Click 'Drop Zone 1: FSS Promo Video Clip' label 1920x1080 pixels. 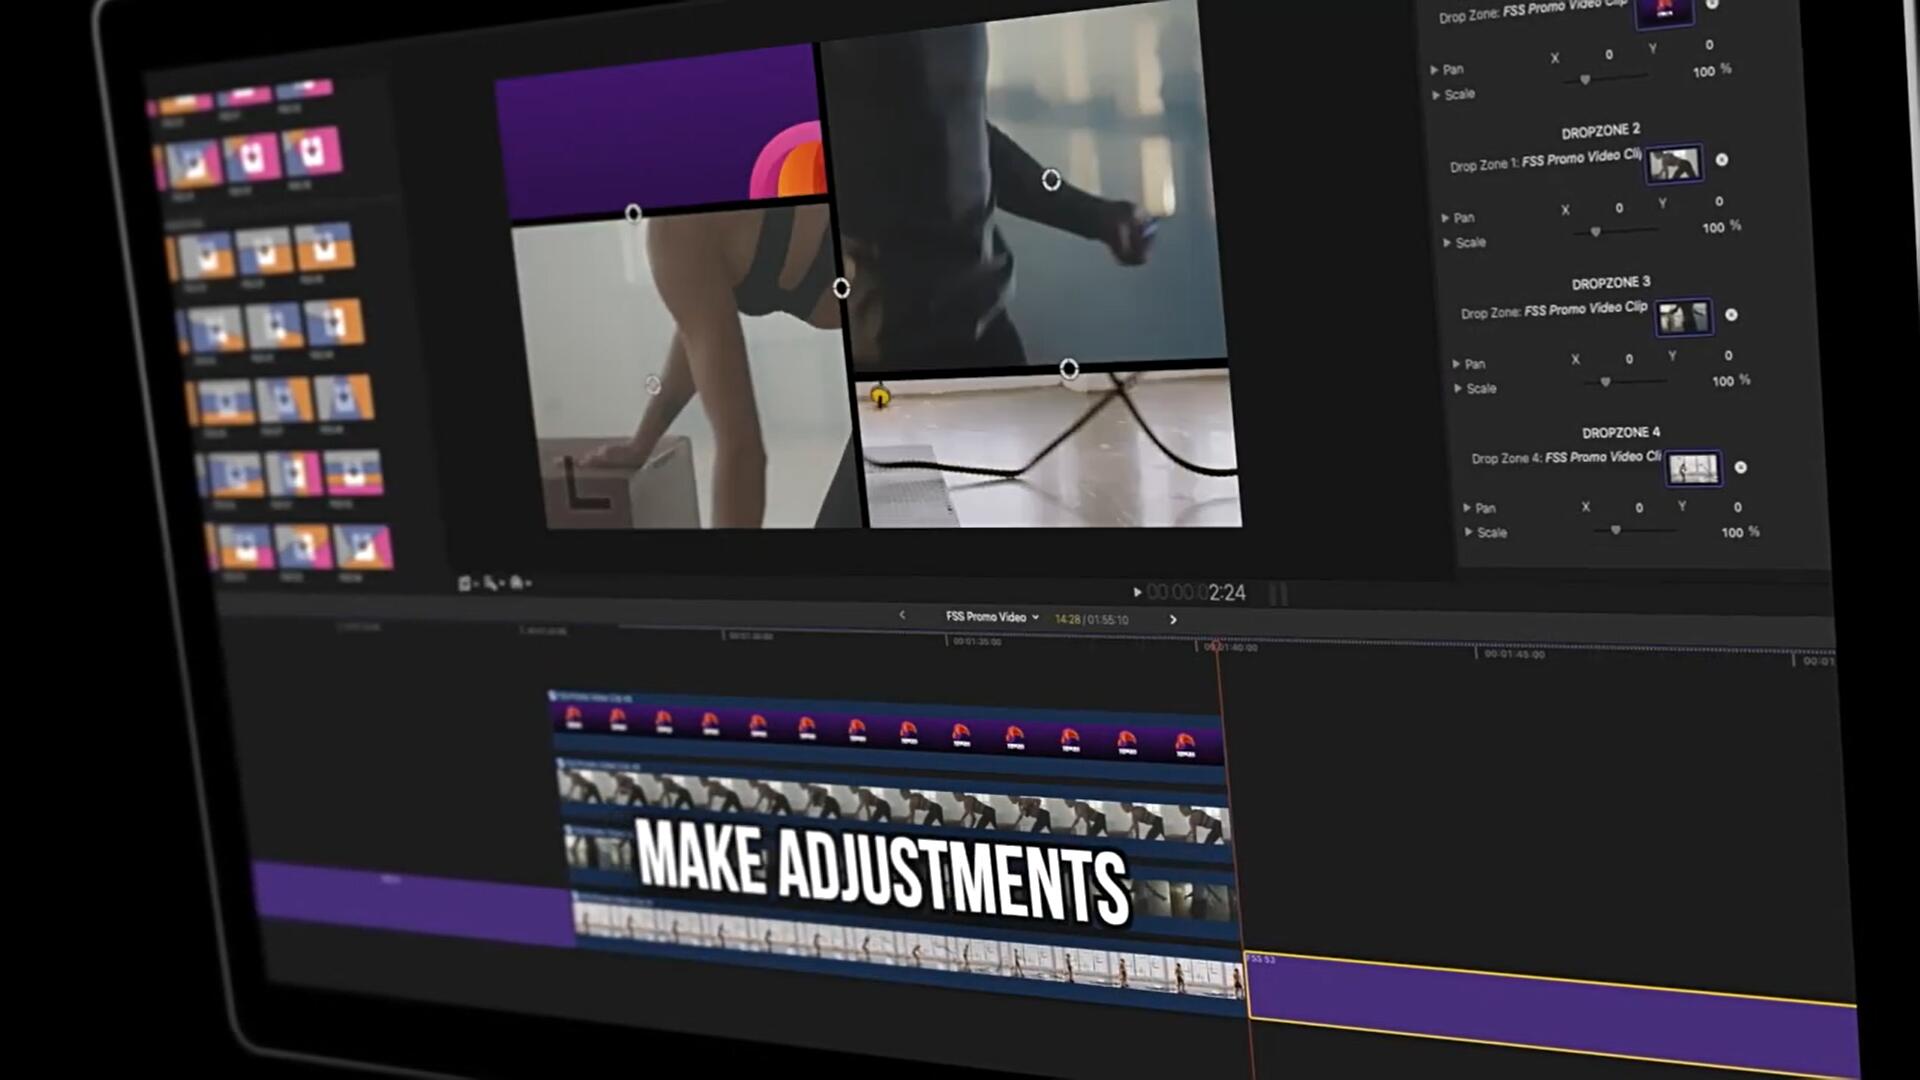coord(1545,160)
